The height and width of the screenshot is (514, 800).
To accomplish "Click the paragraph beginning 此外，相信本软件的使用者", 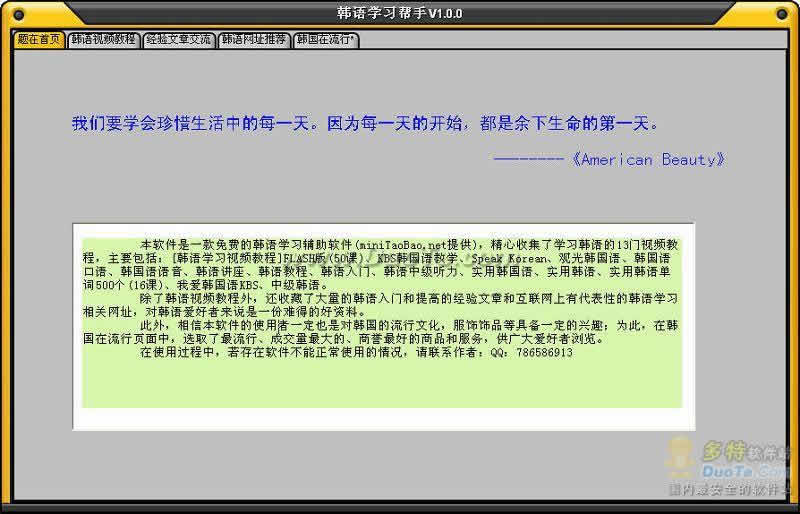I will pyautogui.click(x=381, y=332).
